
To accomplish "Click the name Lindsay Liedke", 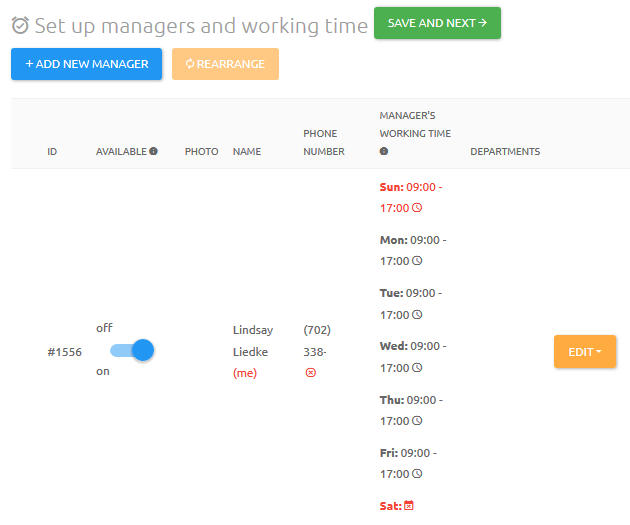I will pyautogui.click(x=253, y=341).
